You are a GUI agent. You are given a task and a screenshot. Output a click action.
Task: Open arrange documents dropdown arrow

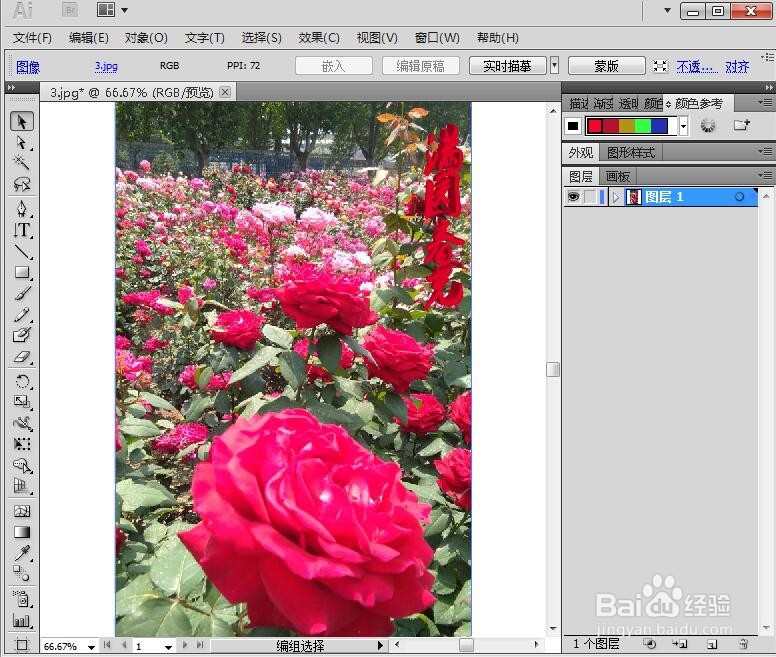(125, 10)
